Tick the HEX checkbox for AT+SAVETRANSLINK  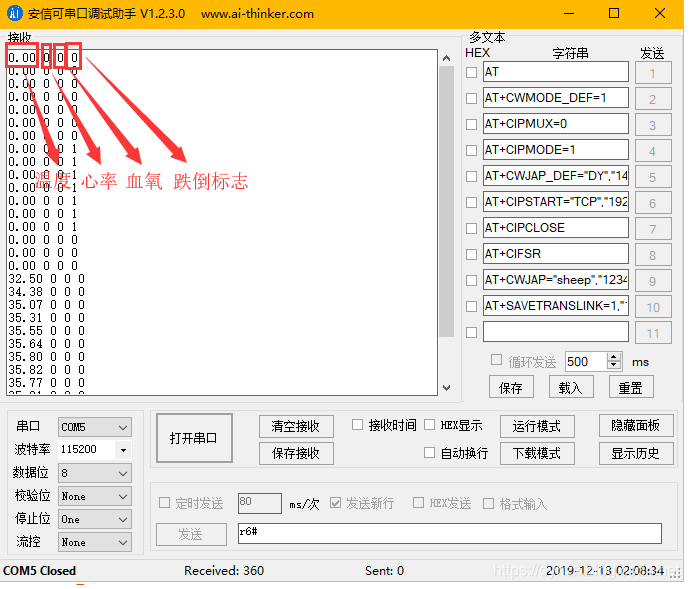(x=472, y=306)
